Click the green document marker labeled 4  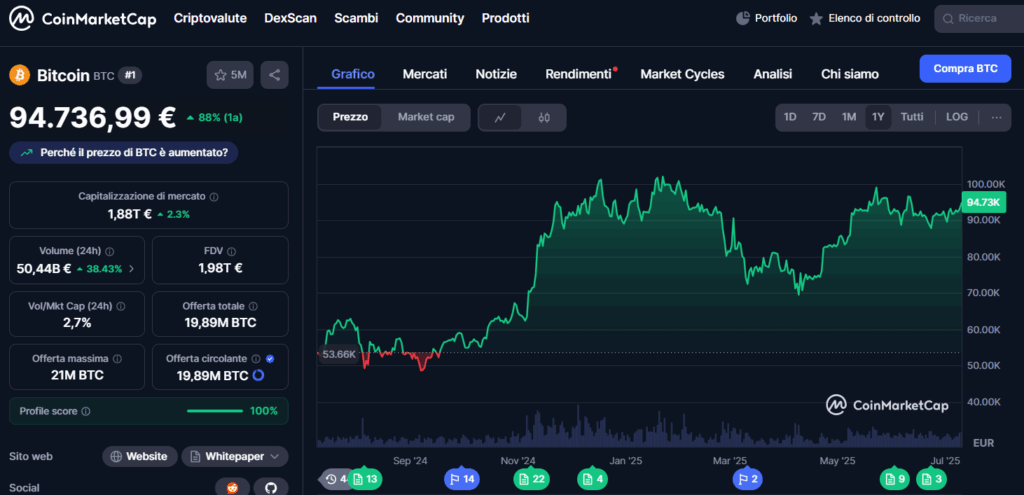(x=592, y=479)
